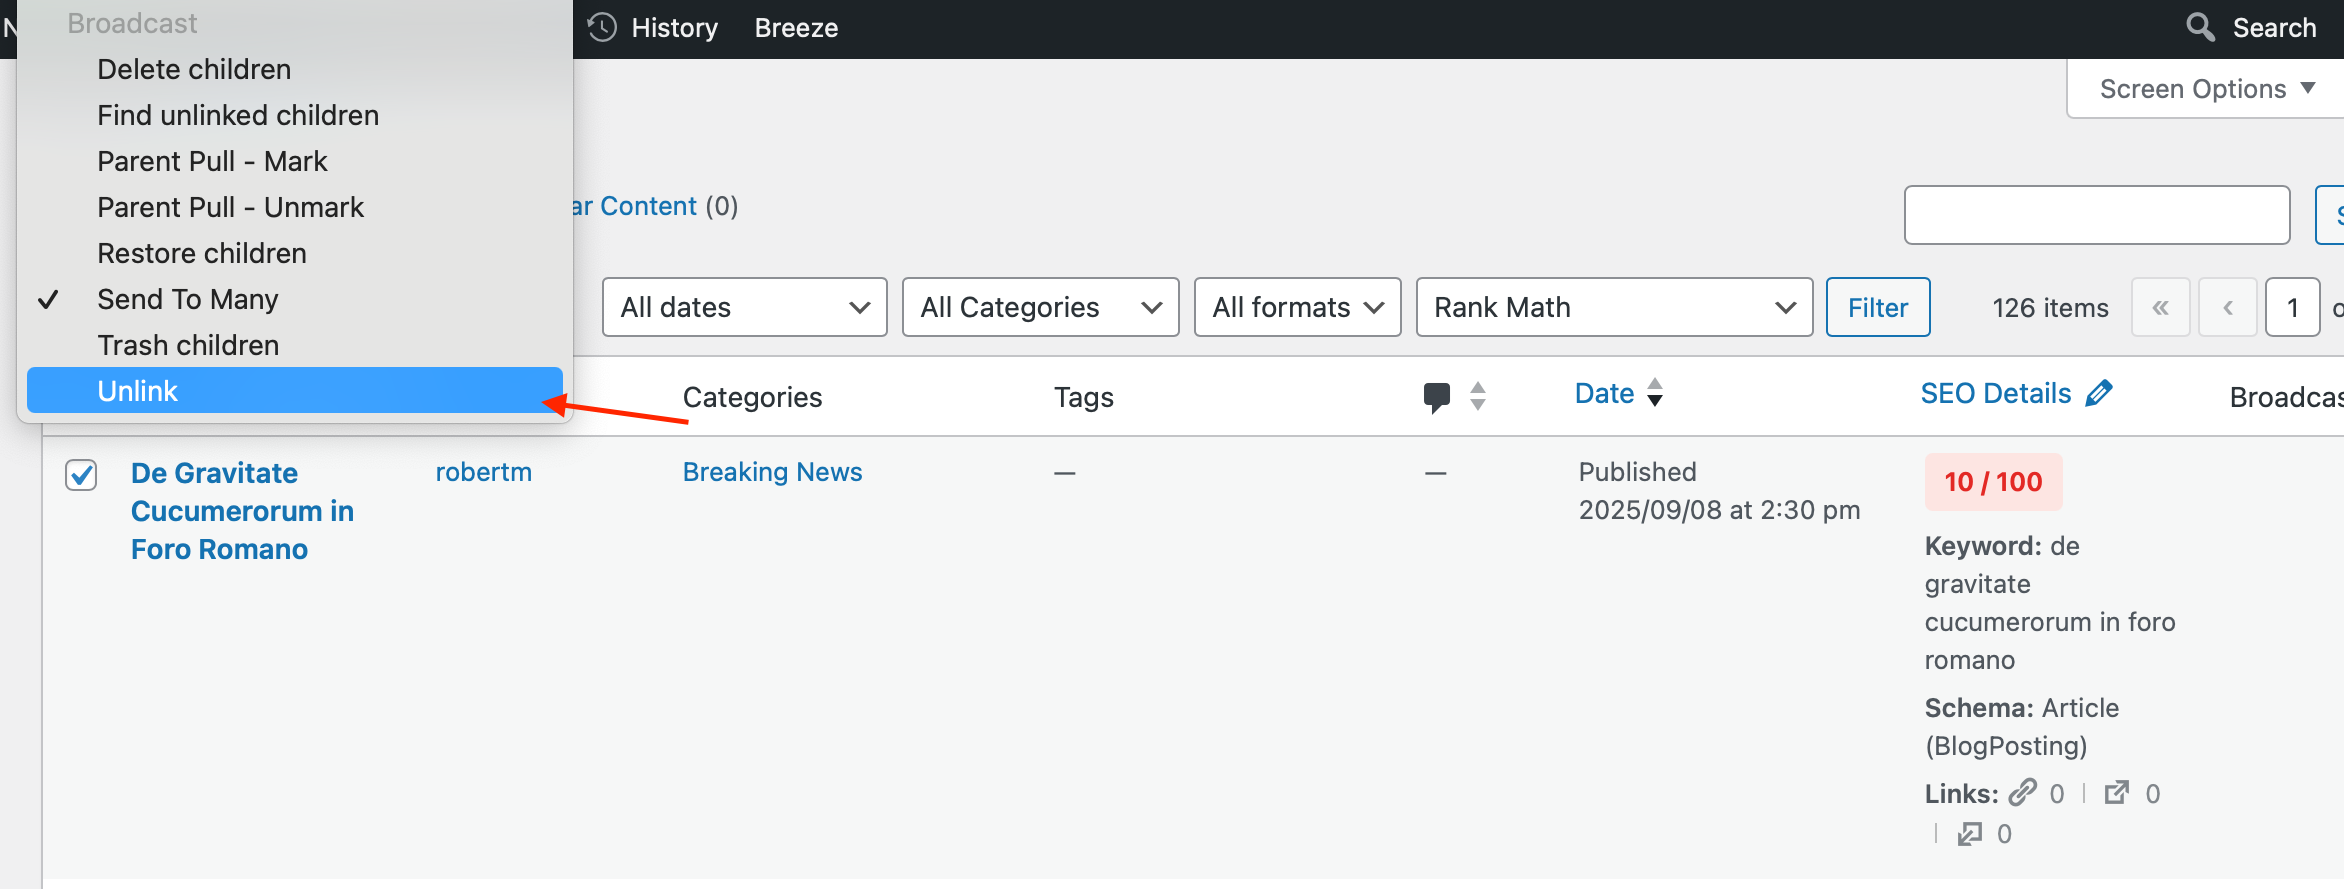This screenshot has width=2344, height=889.
Task: Expand the Screen Options panel
Action: [2207, 89]
